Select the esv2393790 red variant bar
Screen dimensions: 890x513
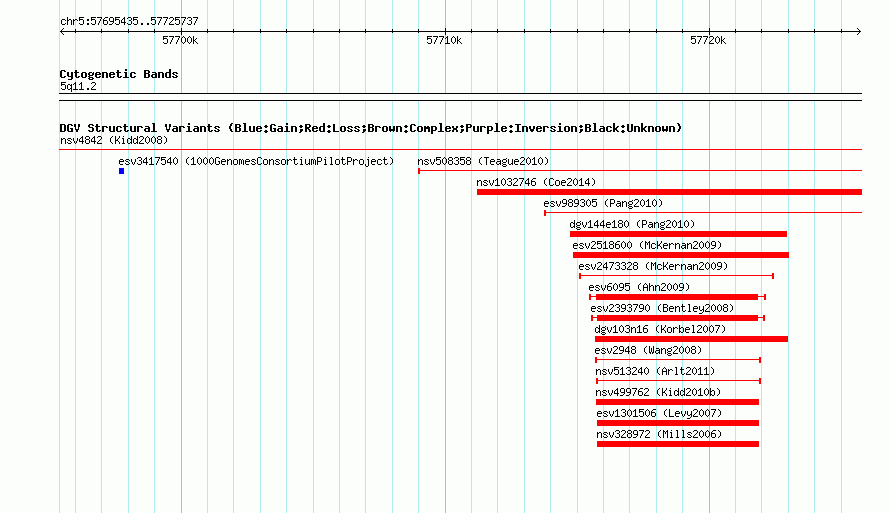tap(678, 318)
